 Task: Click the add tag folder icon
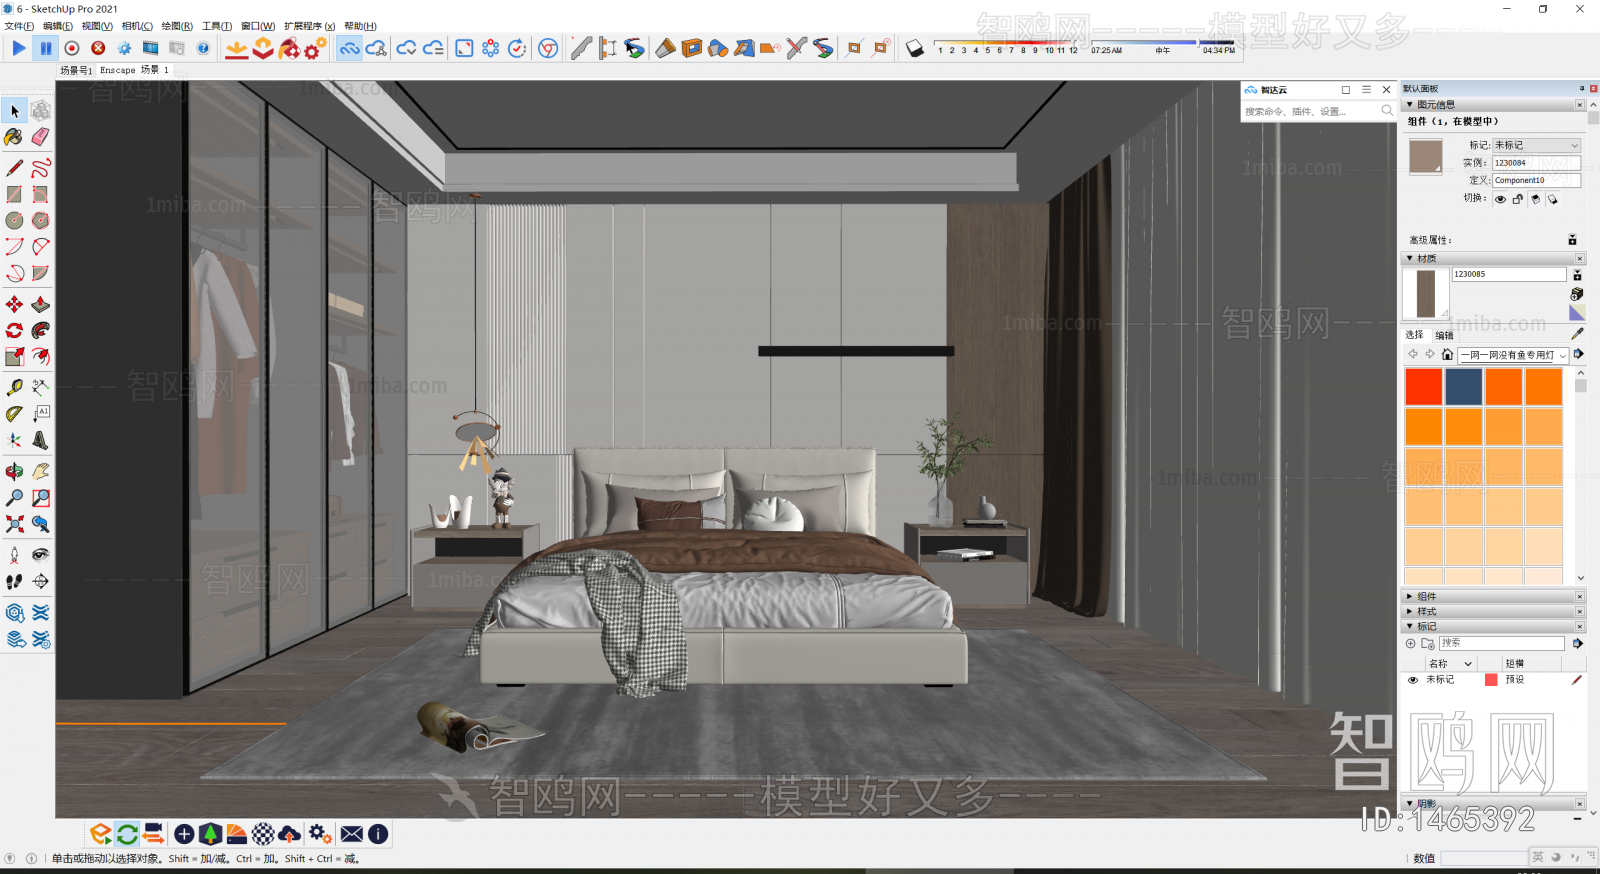tap(1428, 643)
